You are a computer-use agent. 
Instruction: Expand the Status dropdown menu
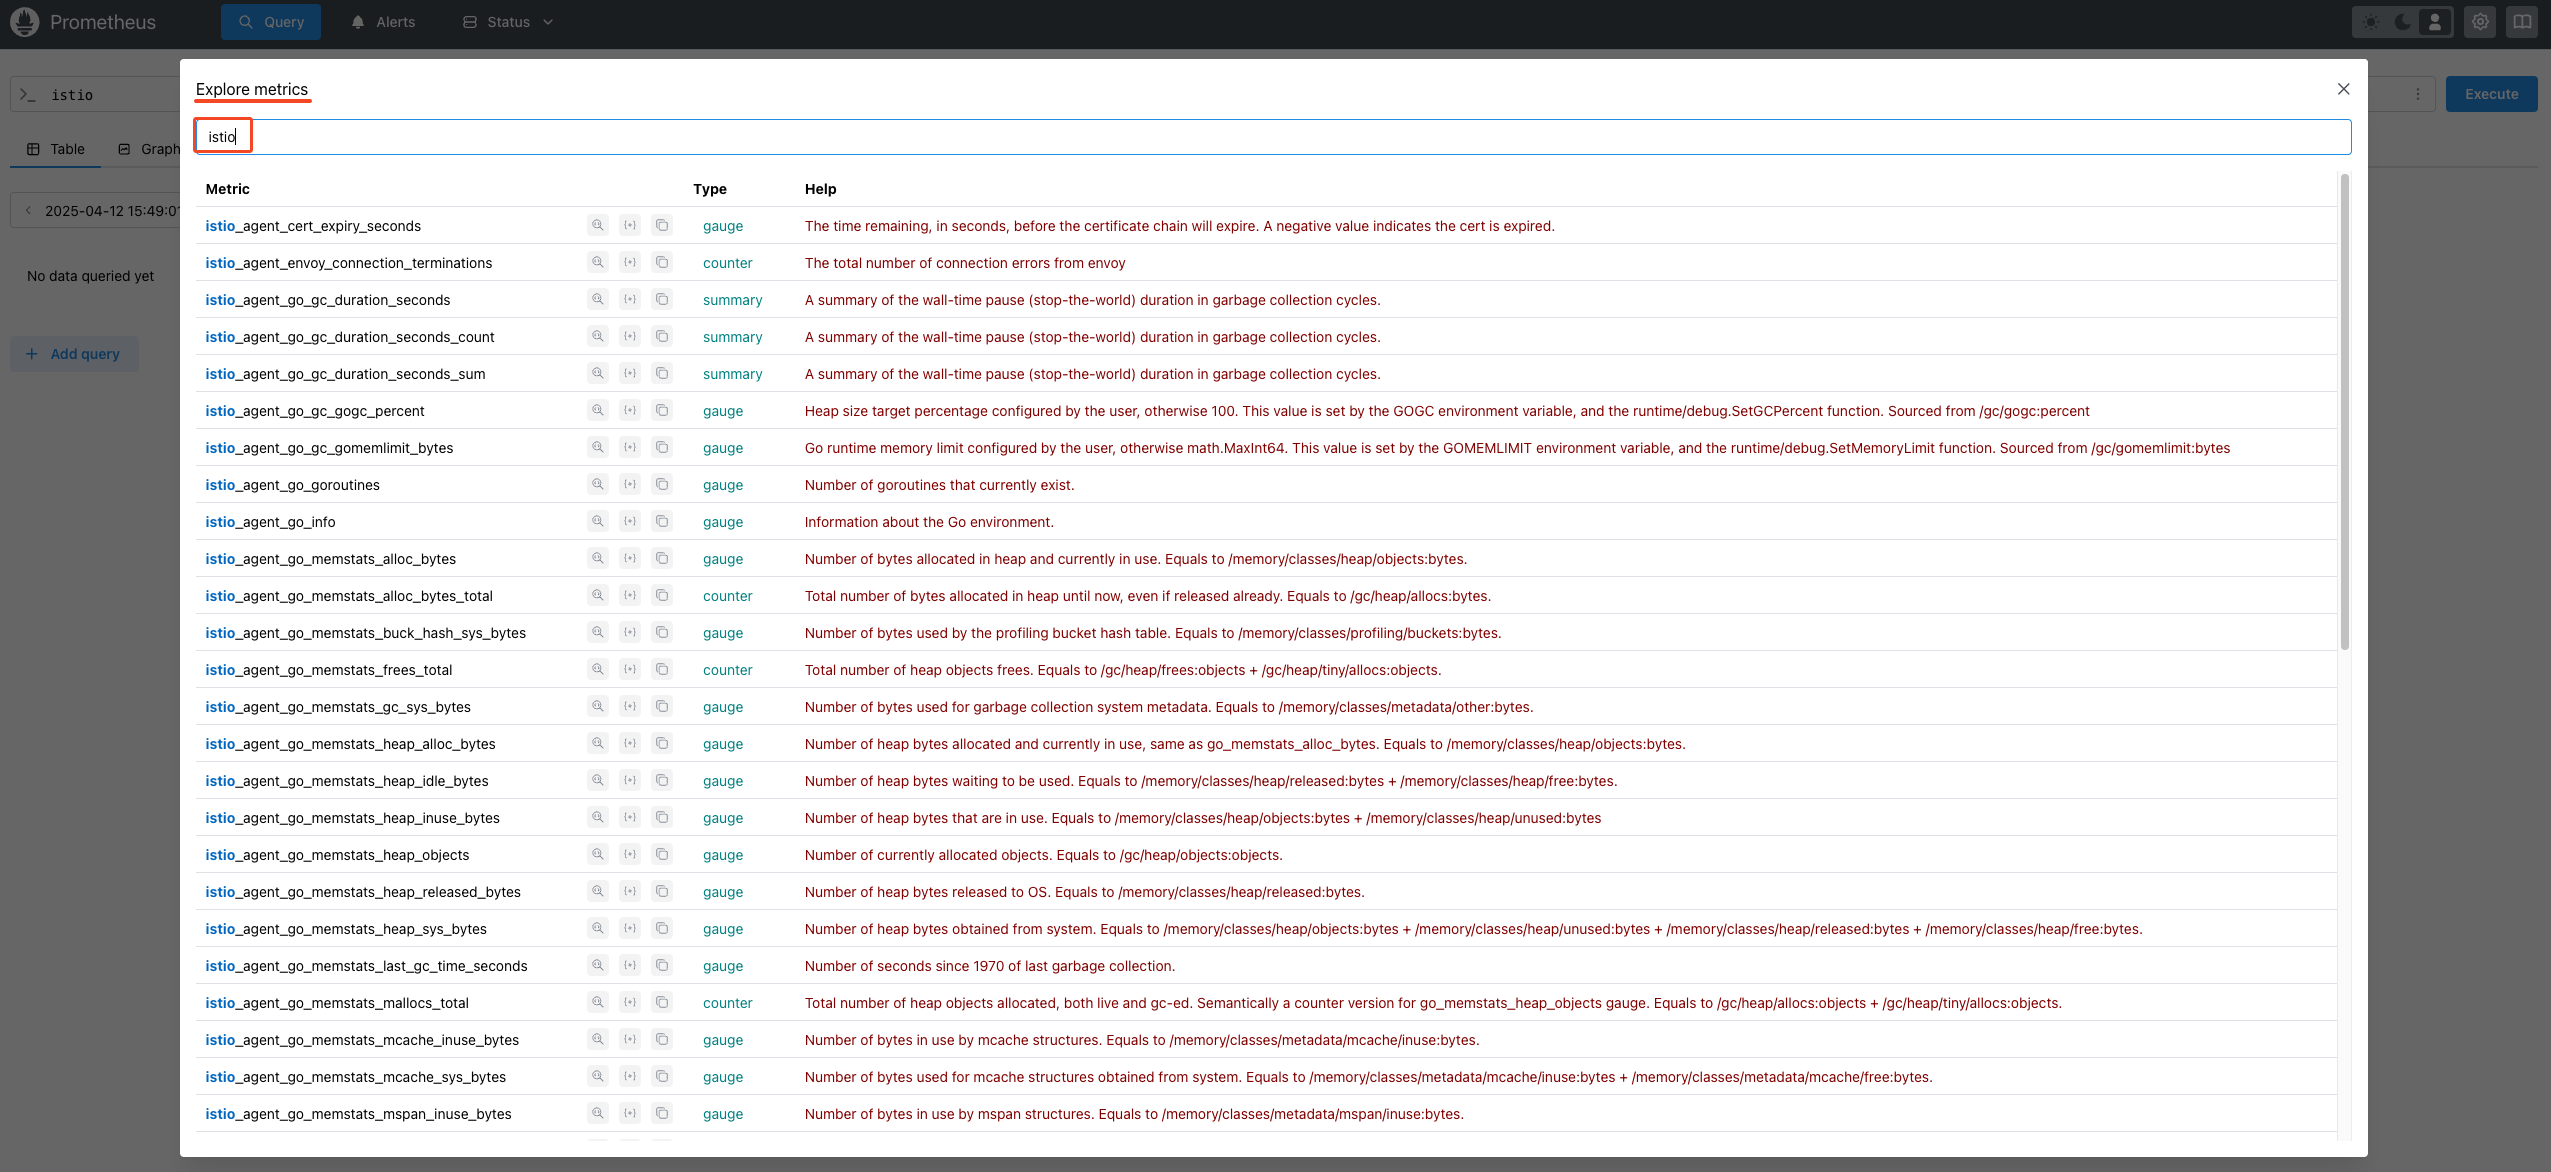click(x=508, y=22)
